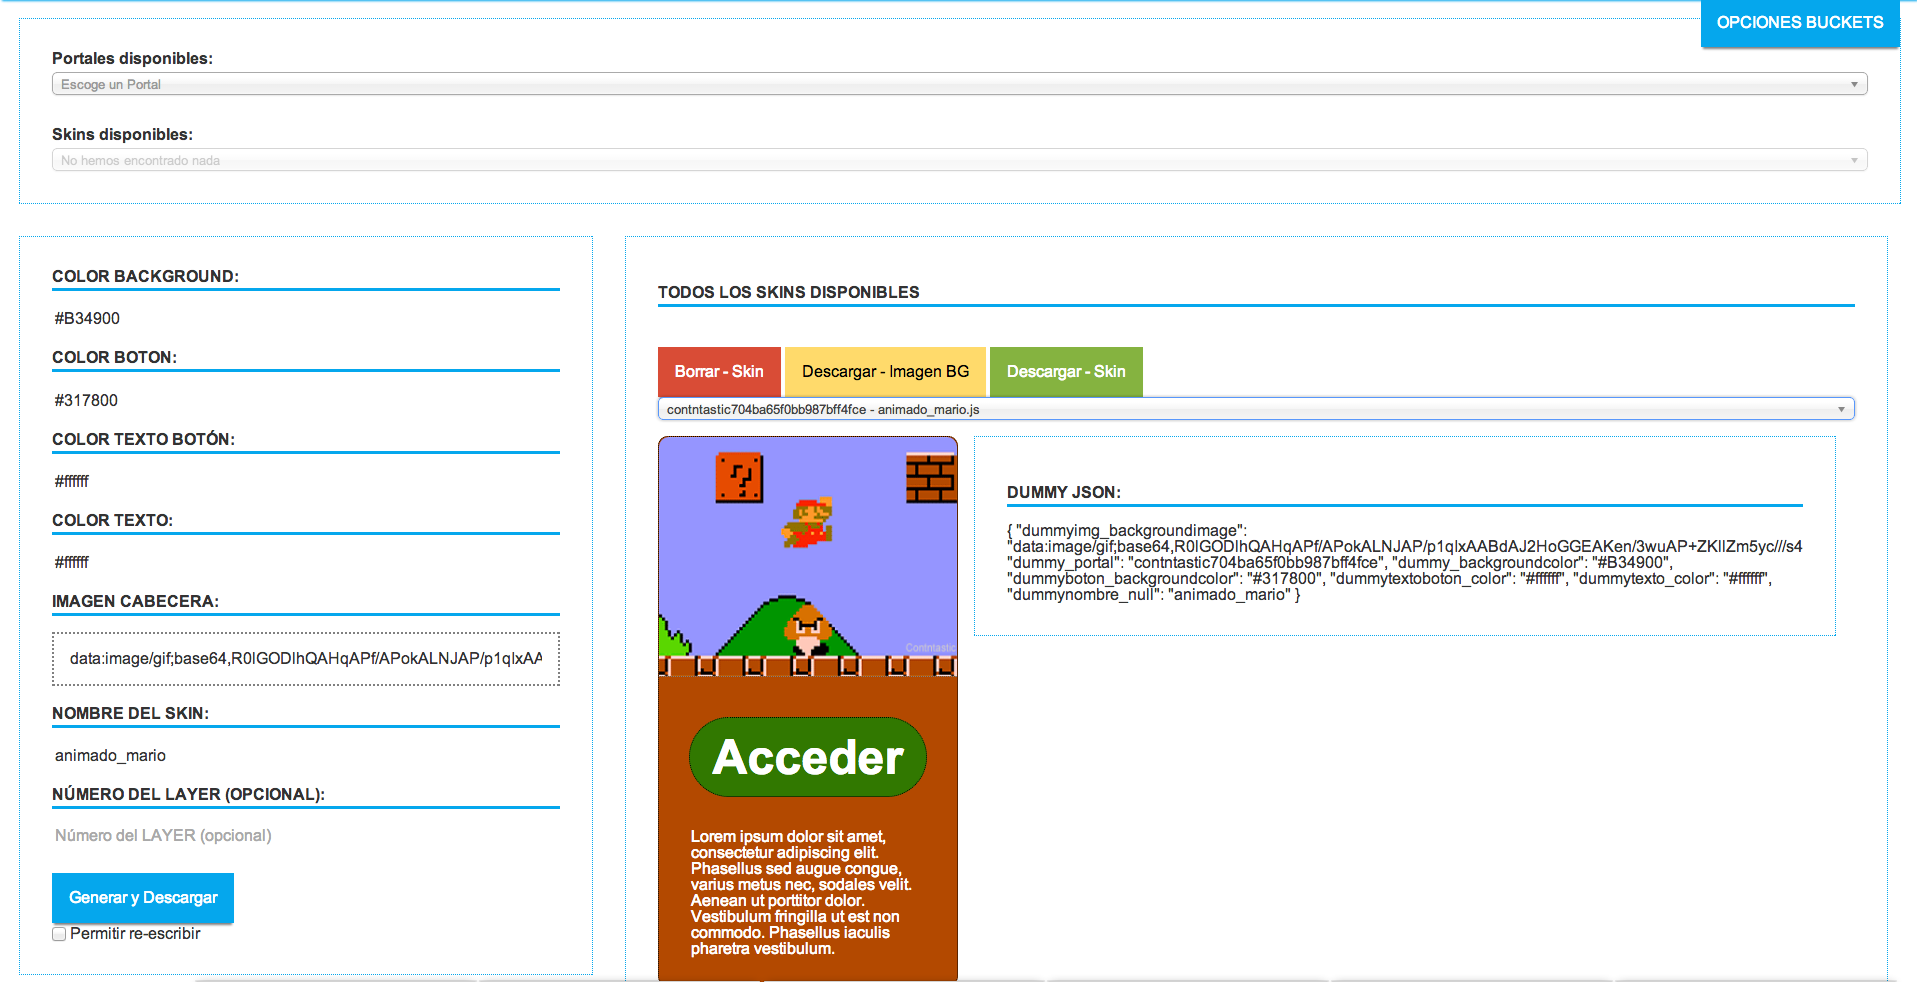Viewport: 1917px width, 982px height.
Task: Click the DUMMY JSON heading
Action: pyautogui.click(x=1064, y=492)
